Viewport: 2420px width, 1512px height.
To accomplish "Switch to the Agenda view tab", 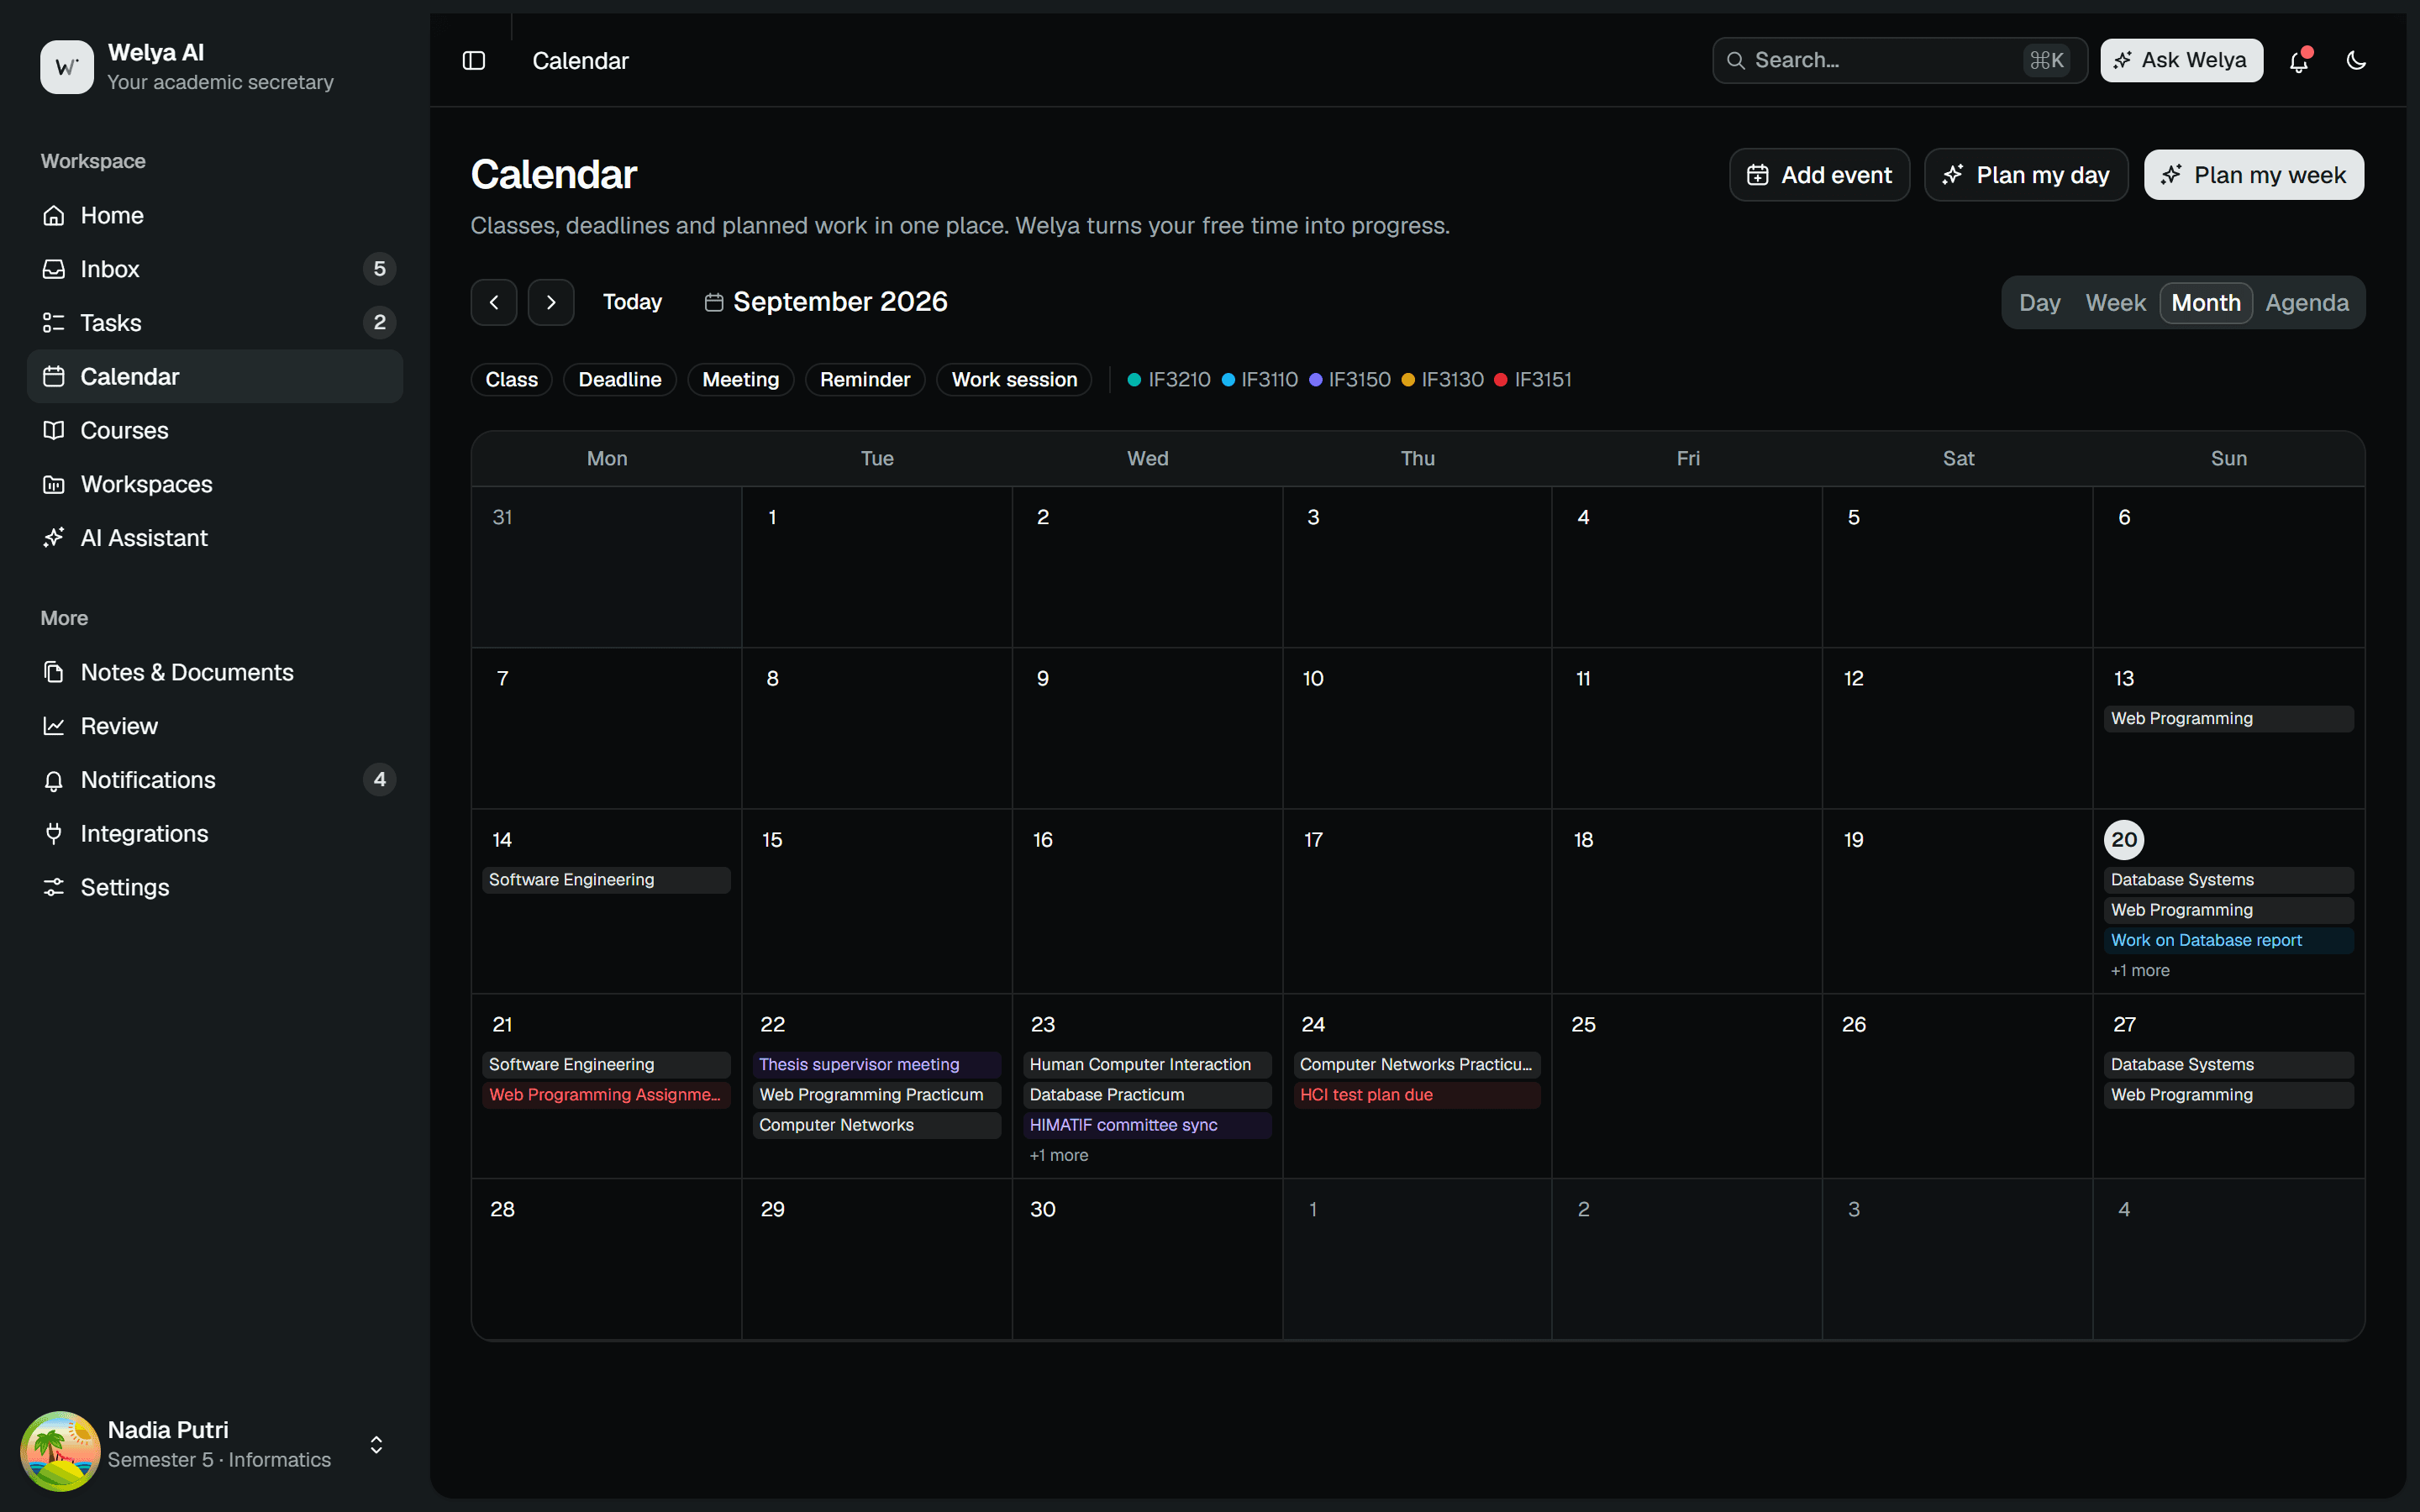I will pyautogui.click(x=2306, y=303).
